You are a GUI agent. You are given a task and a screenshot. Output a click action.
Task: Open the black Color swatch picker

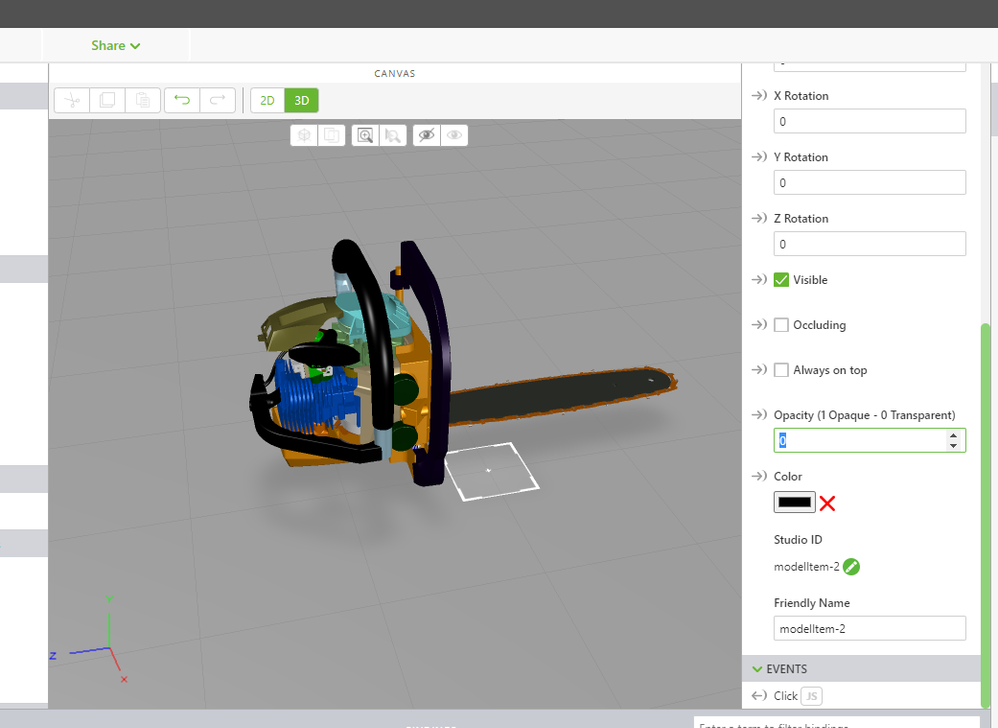[794, 502]
